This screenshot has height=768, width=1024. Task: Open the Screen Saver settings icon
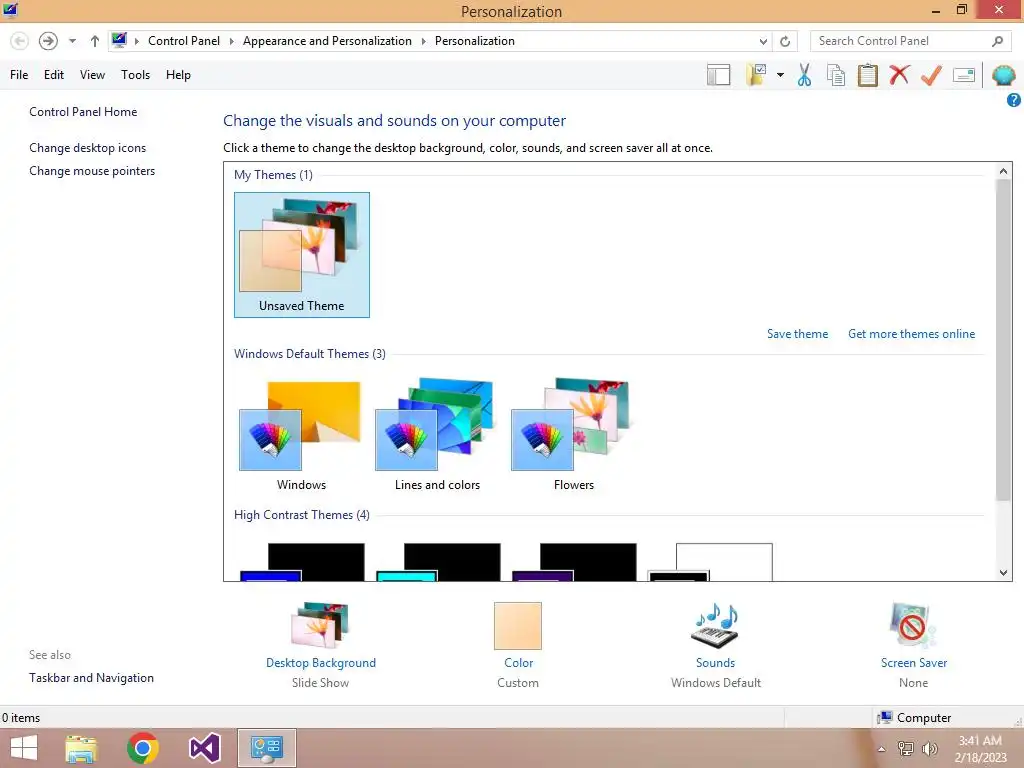[913, 626]
